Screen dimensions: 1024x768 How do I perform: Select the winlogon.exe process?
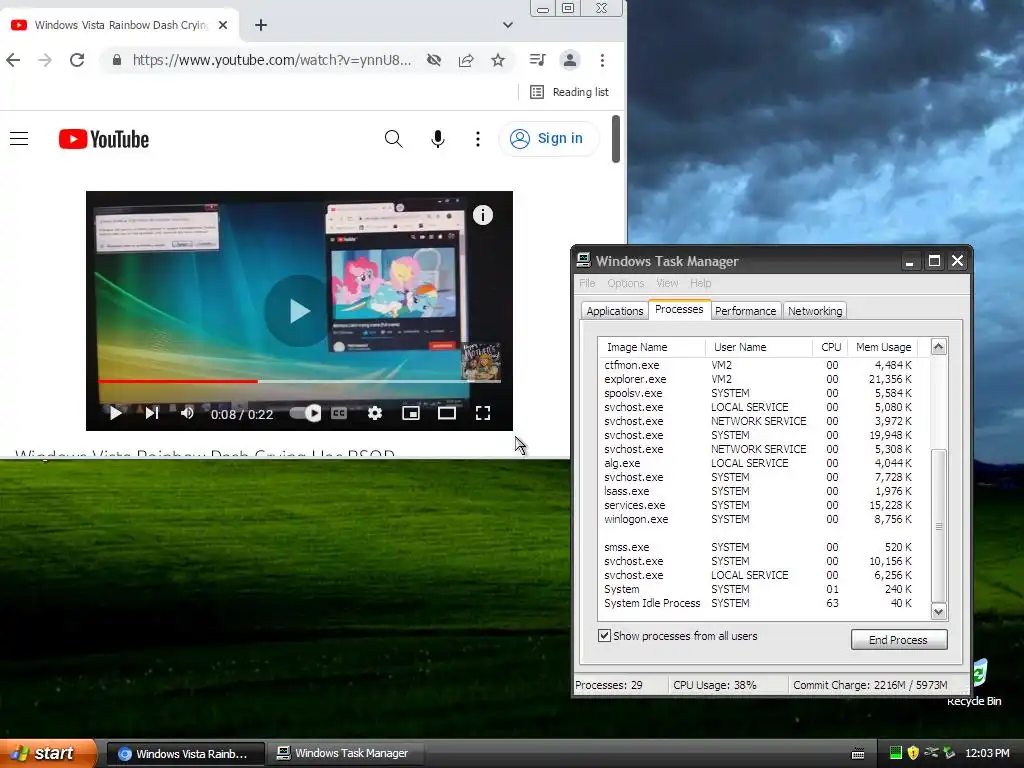tap(758, 519)
